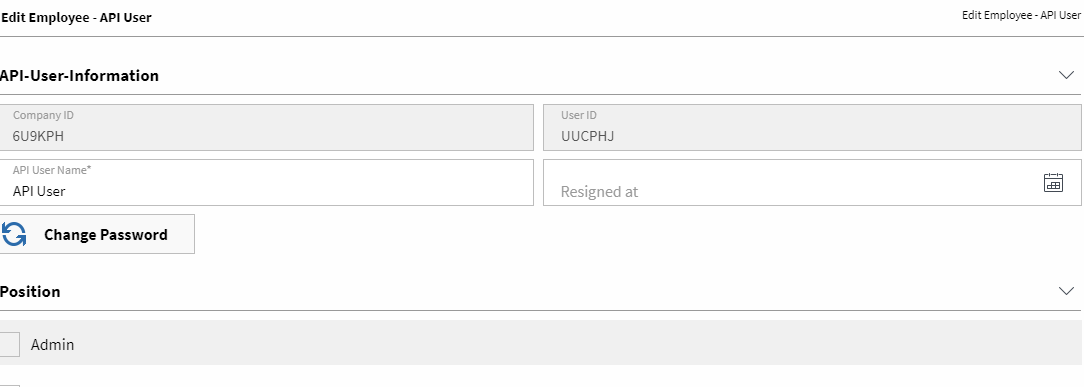Click the Change Password button text
Image resolution: width=1084 pixels, height=387 pixels.
click(x=106, y=235)
